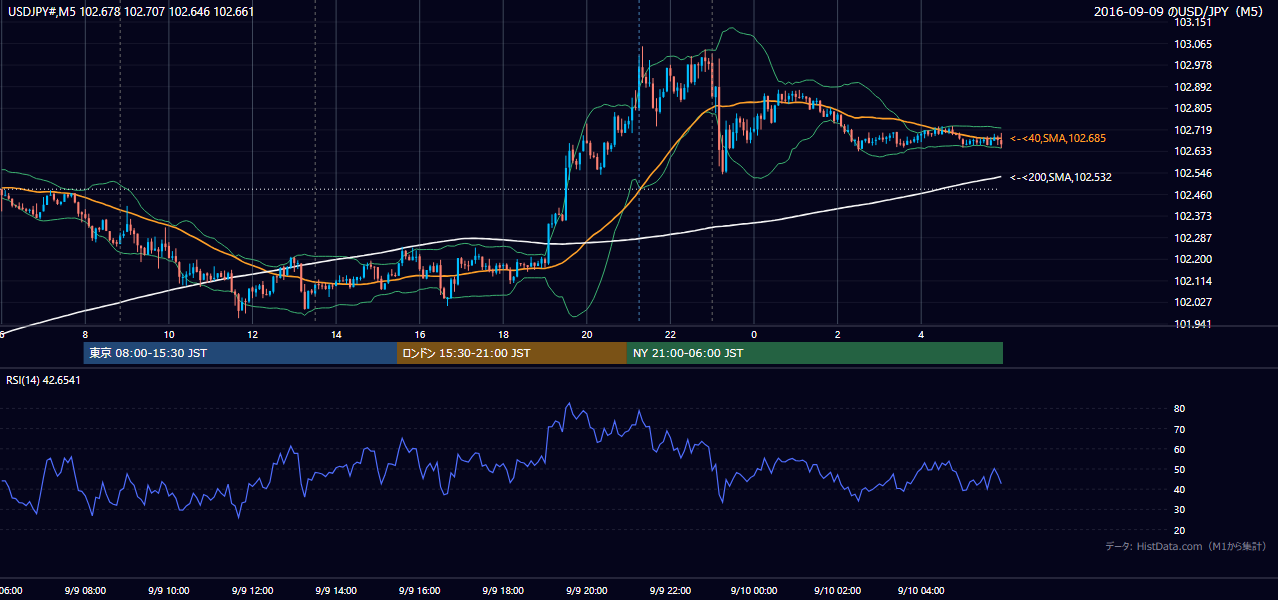The width and height of the screenshot is (1278, 600).
Task: Click hour tick 20 under price chart
Action: (x=587, y=335)
